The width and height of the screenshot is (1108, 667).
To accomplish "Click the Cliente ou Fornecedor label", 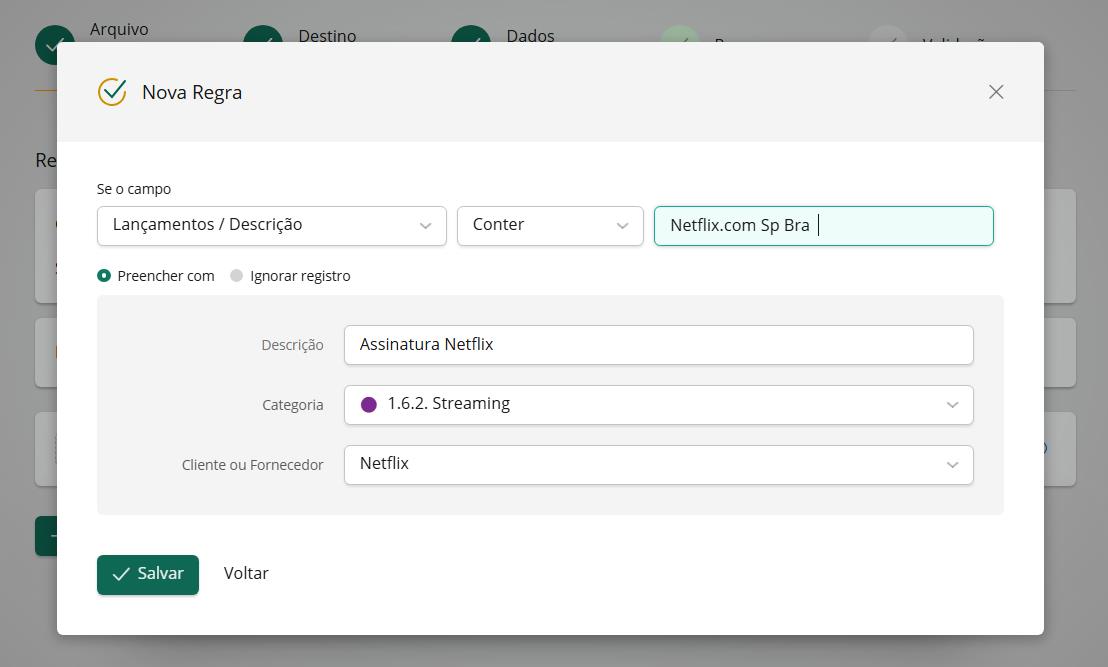I will coord(252,465).
